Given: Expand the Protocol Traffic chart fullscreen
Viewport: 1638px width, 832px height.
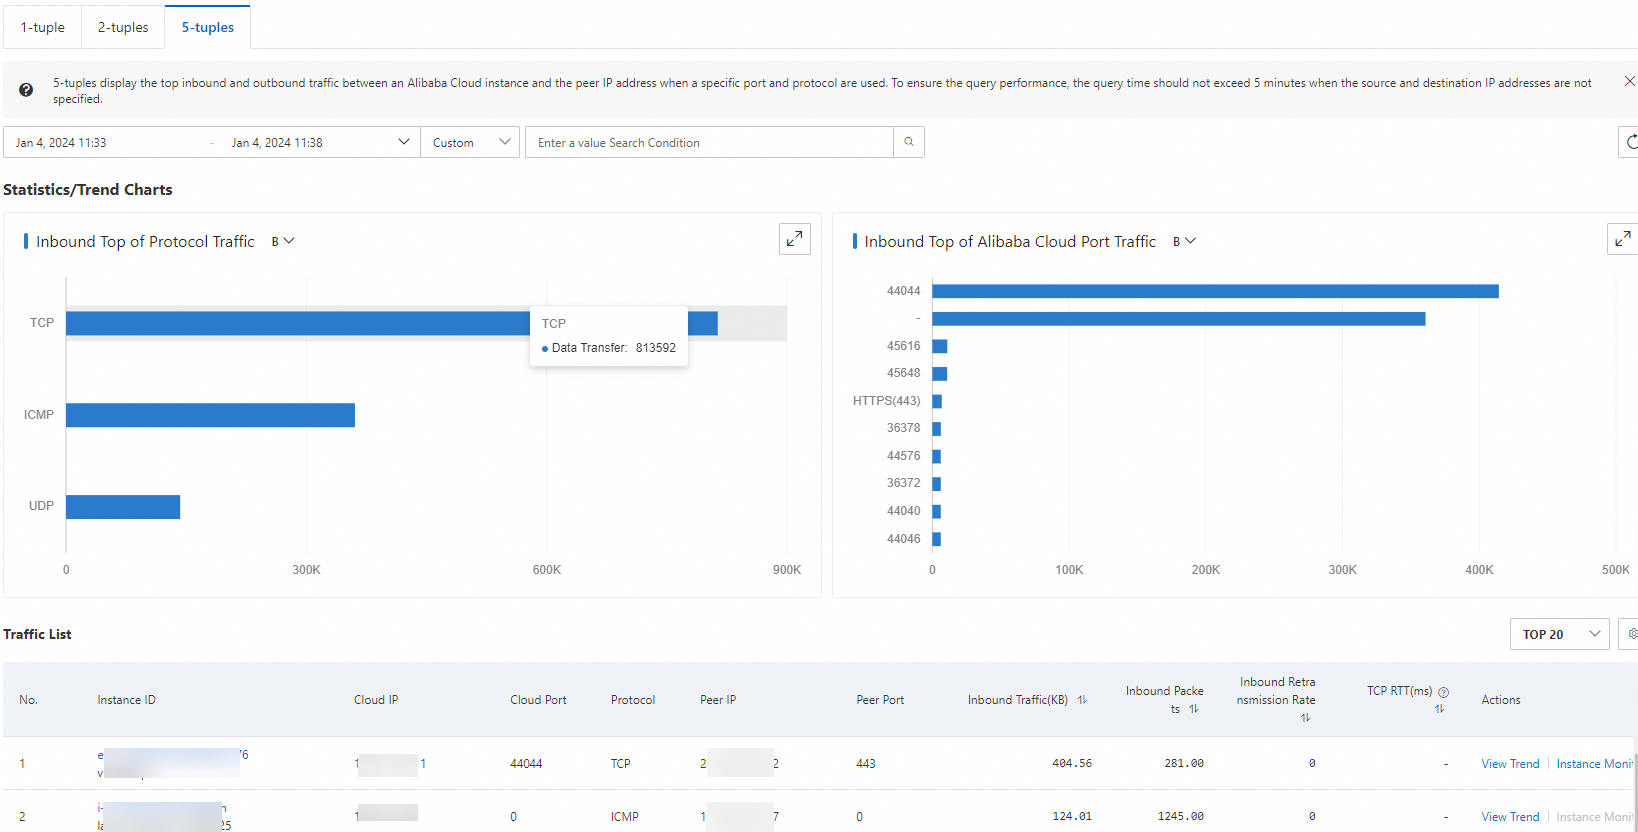Looking at the screenshot, I should click(x=795, y=239).
